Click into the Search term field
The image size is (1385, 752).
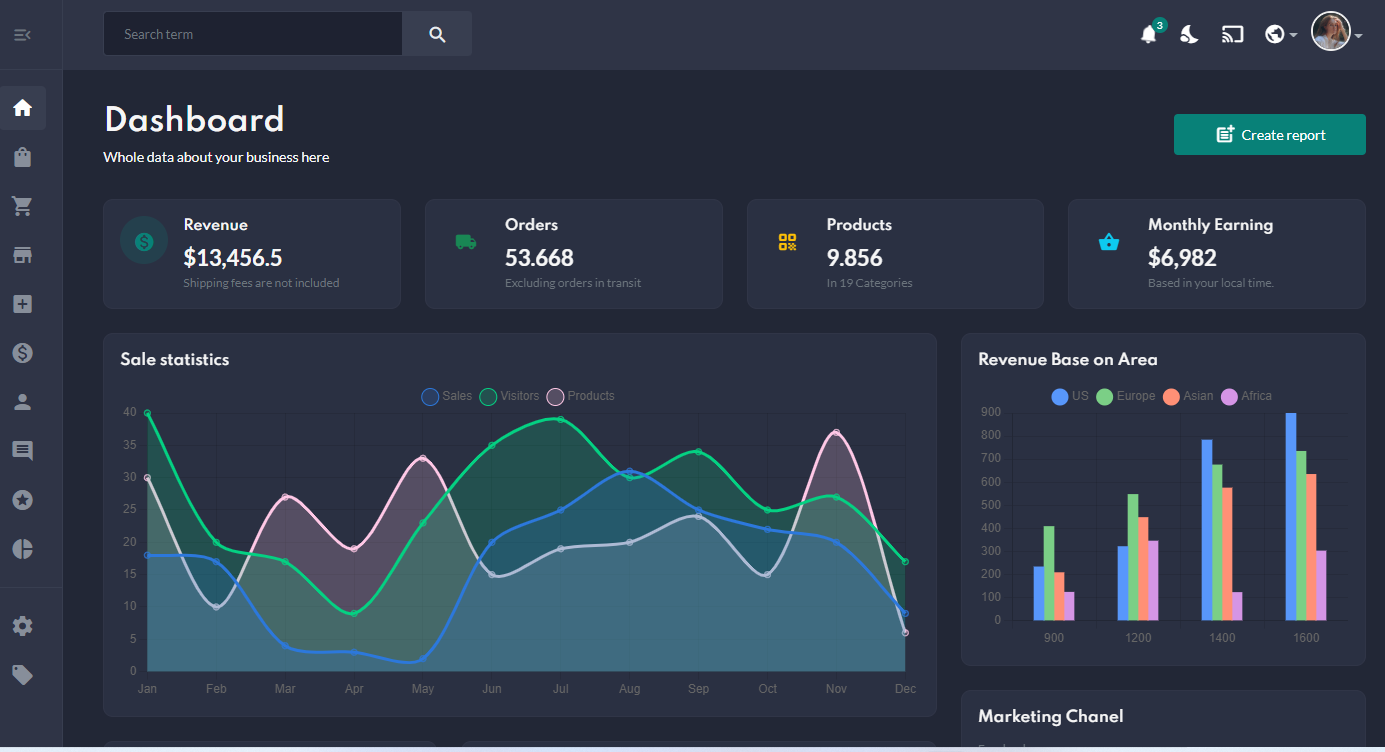[253, 34]
